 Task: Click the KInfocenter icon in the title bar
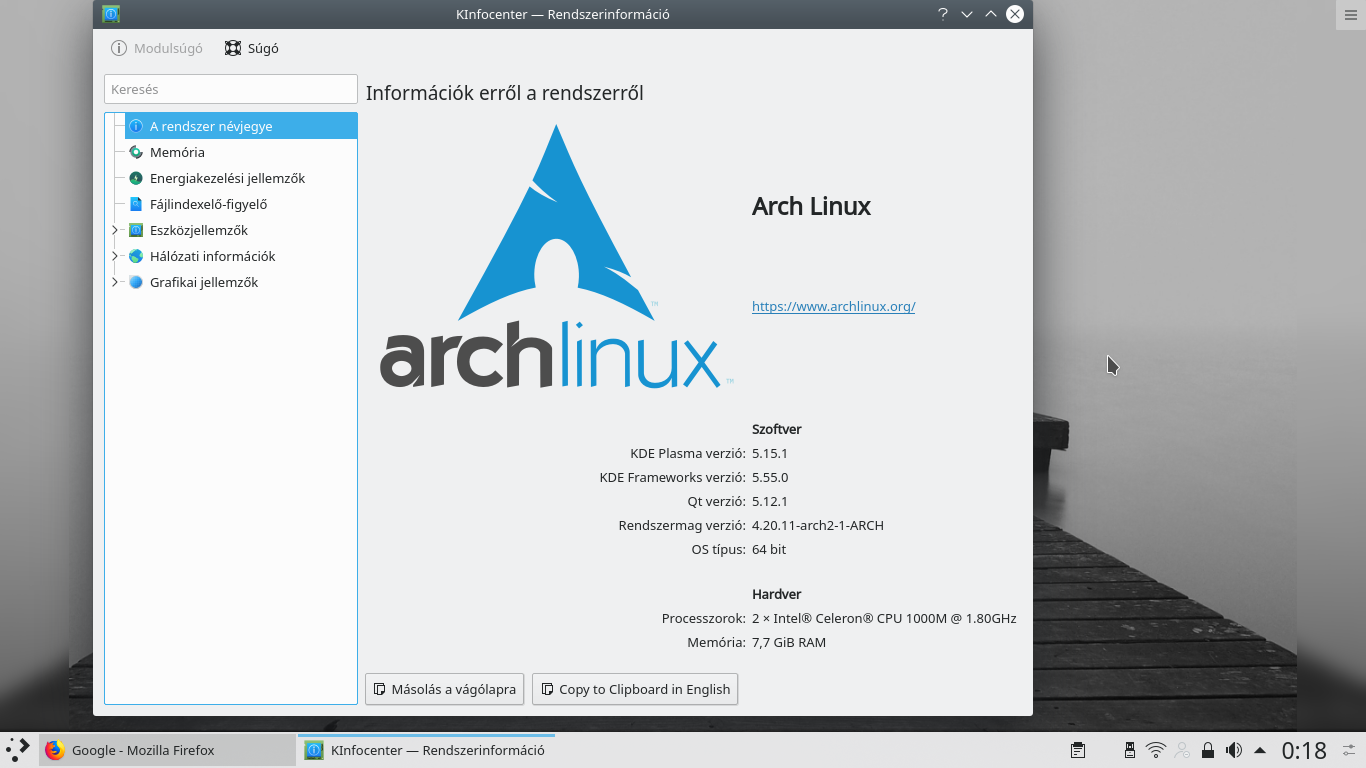coord(111,14)
